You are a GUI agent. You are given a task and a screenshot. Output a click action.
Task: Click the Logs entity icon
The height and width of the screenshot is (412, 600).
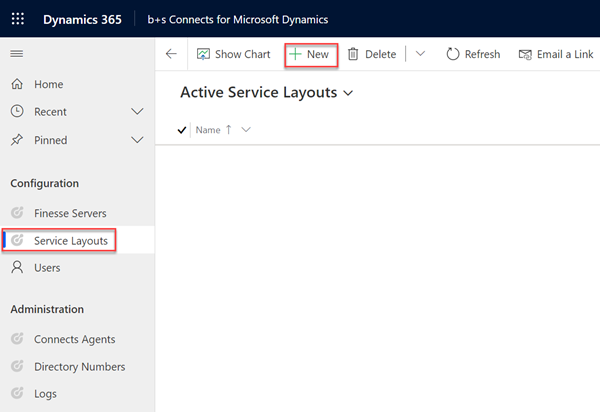tap(17, 393)
